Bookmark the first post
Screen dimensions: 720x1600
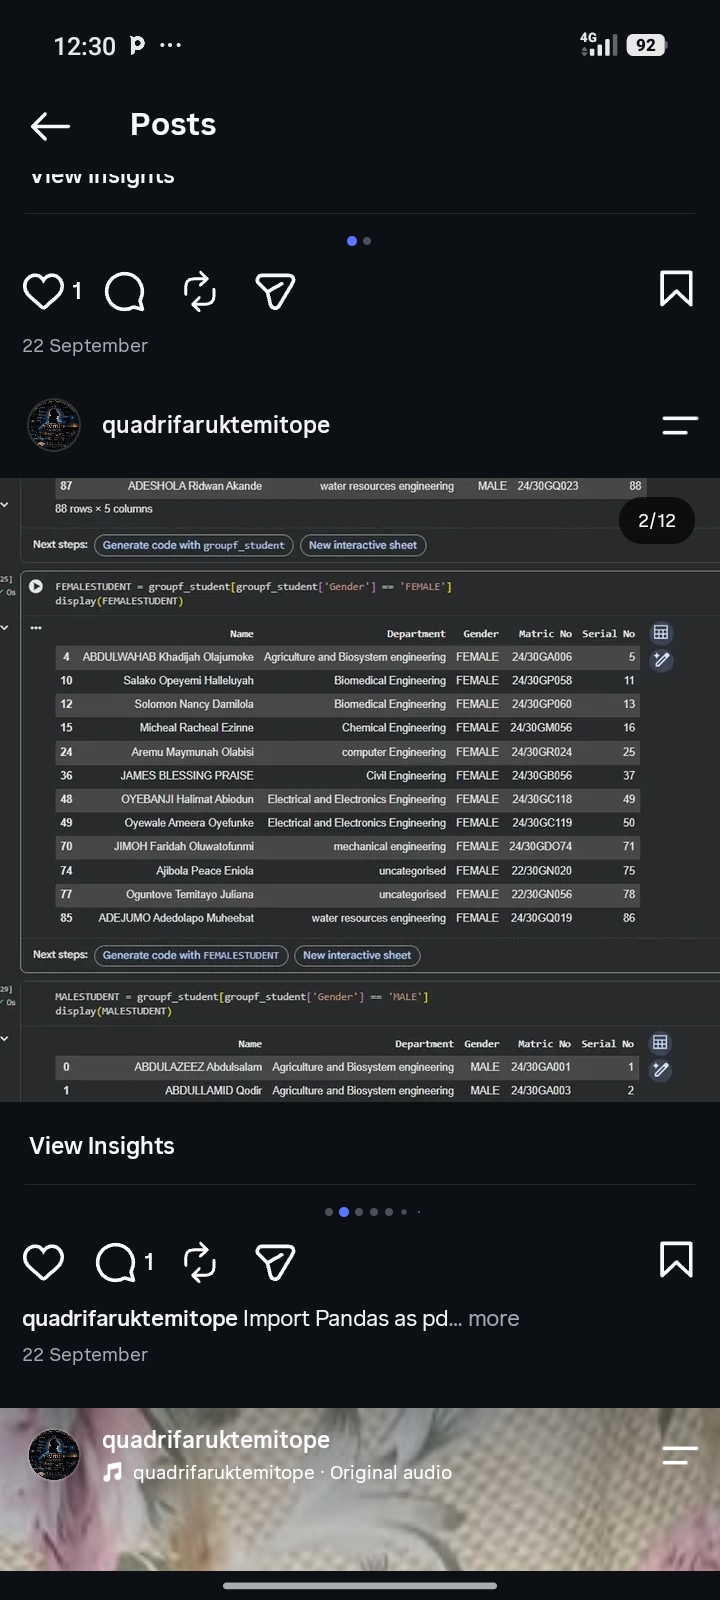[676, 289]
